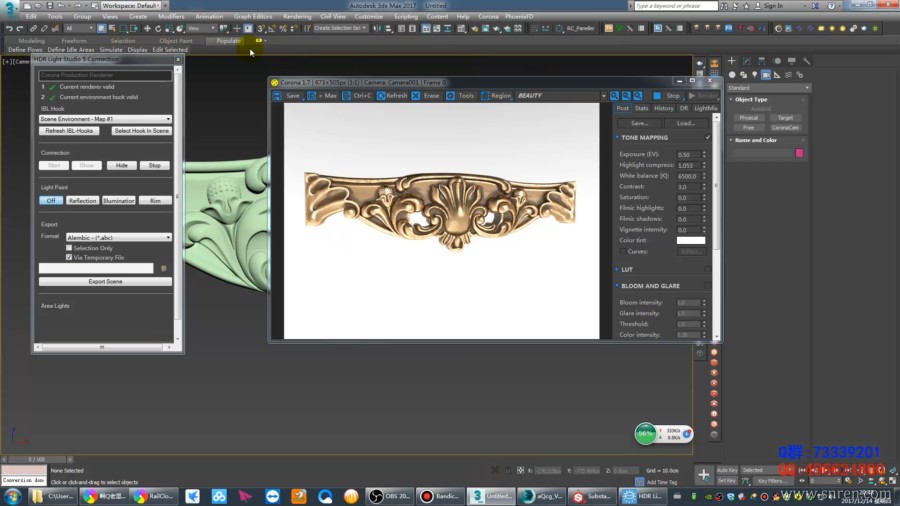Switch Light Paint to Rim
This screenshot has height=506, width=900.
[155, 201]
